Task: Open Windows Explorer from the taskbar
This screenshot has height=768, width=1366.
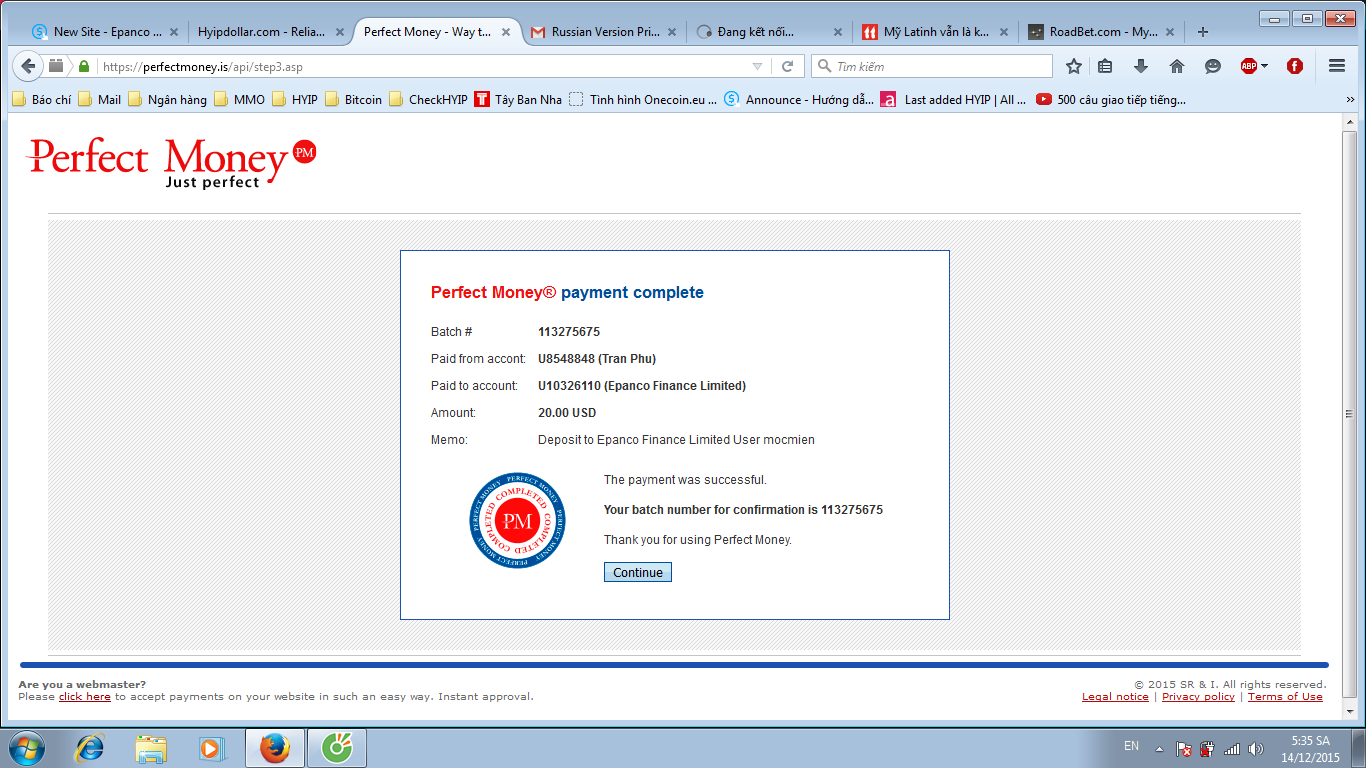Action: 151,748
